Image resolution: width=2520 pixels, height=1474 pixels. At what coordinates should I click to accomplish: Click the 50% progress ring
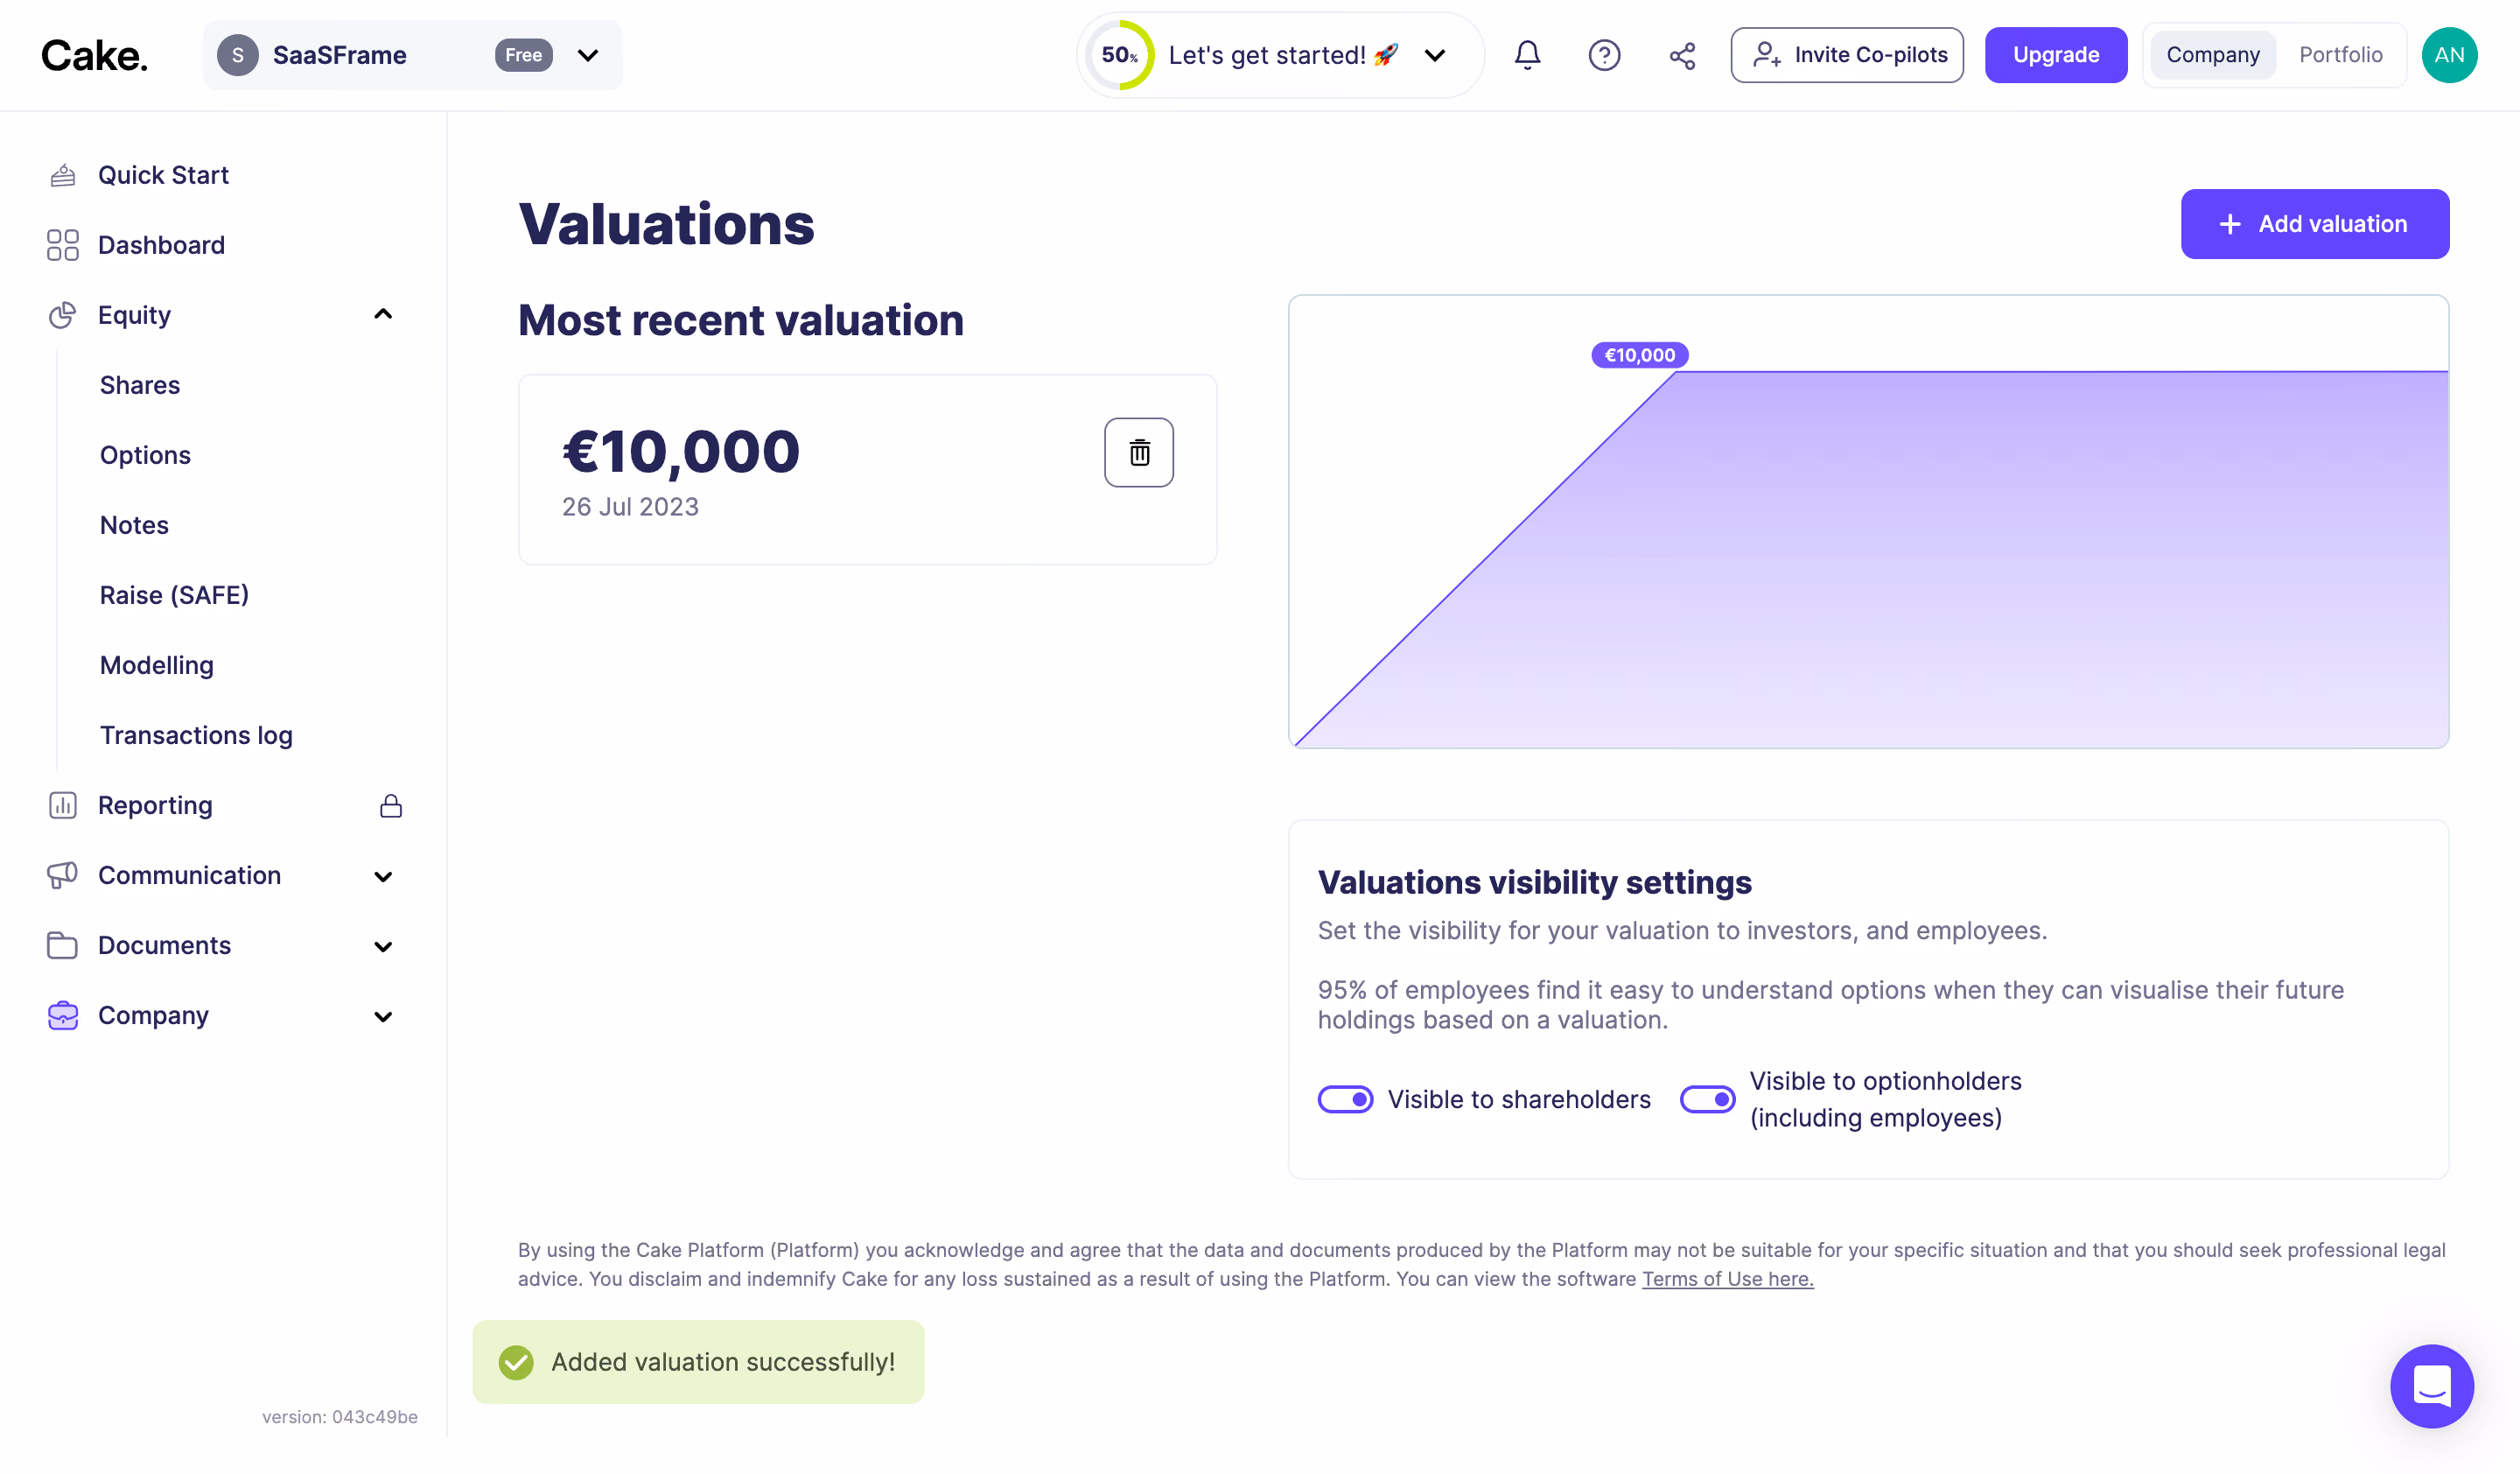pos(1119,55)
